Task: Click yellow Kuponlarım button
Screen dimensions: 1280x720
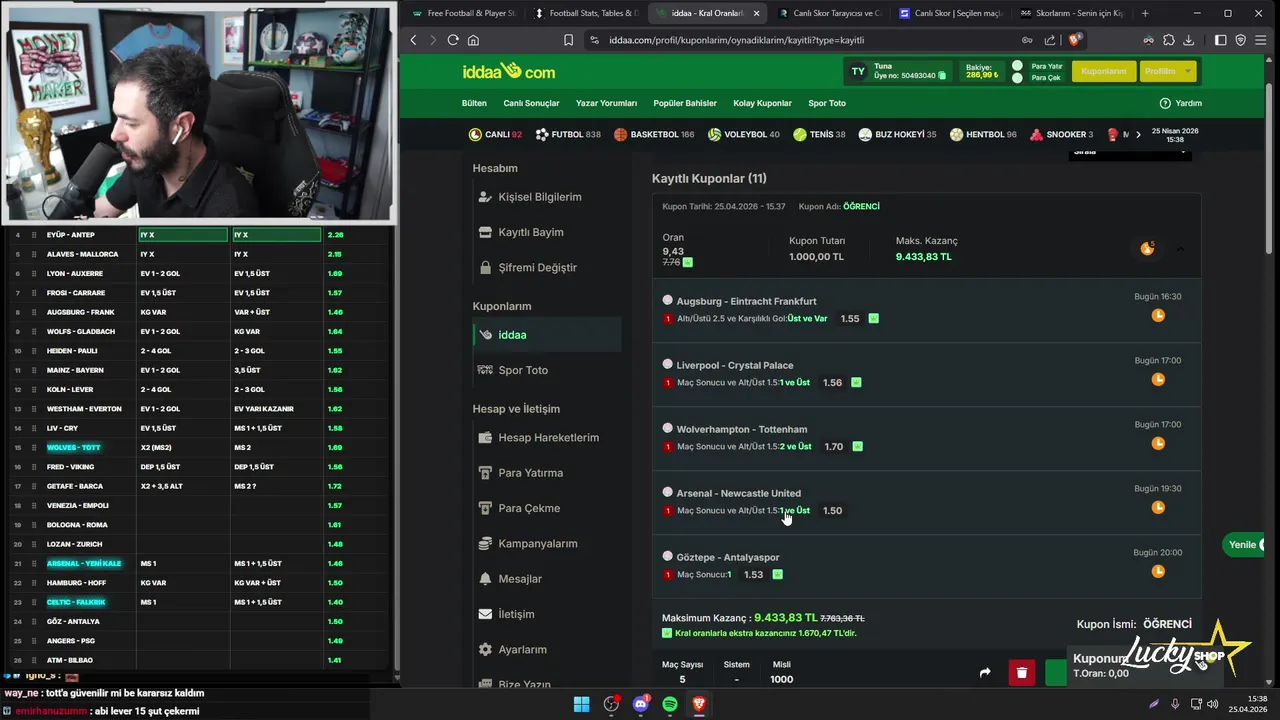Action: coord(1104,71)
